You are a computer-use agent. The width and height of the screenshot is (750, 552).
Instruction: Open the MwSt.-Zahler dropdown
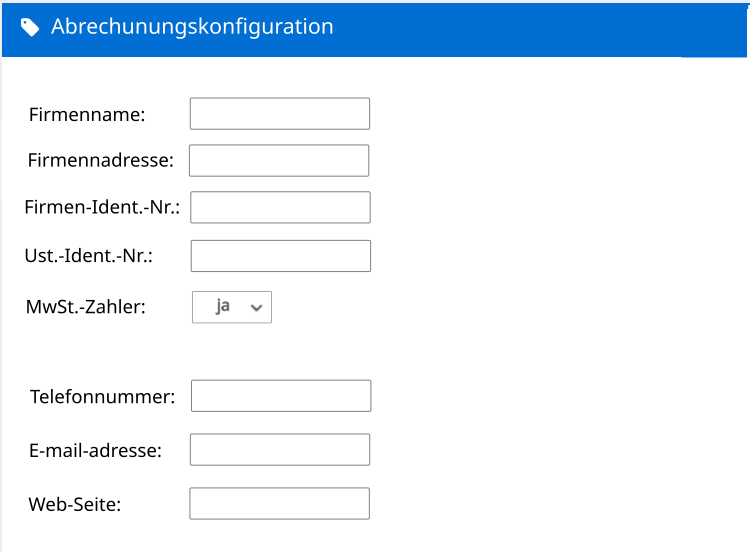[232, 307]
